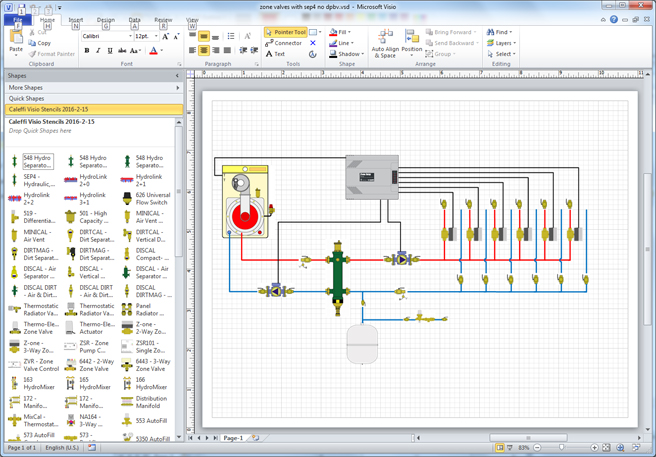Select the 626 Universal Flow Switch shape
Viewport: 656px width, 457px height.
click(x=146, y=199)
